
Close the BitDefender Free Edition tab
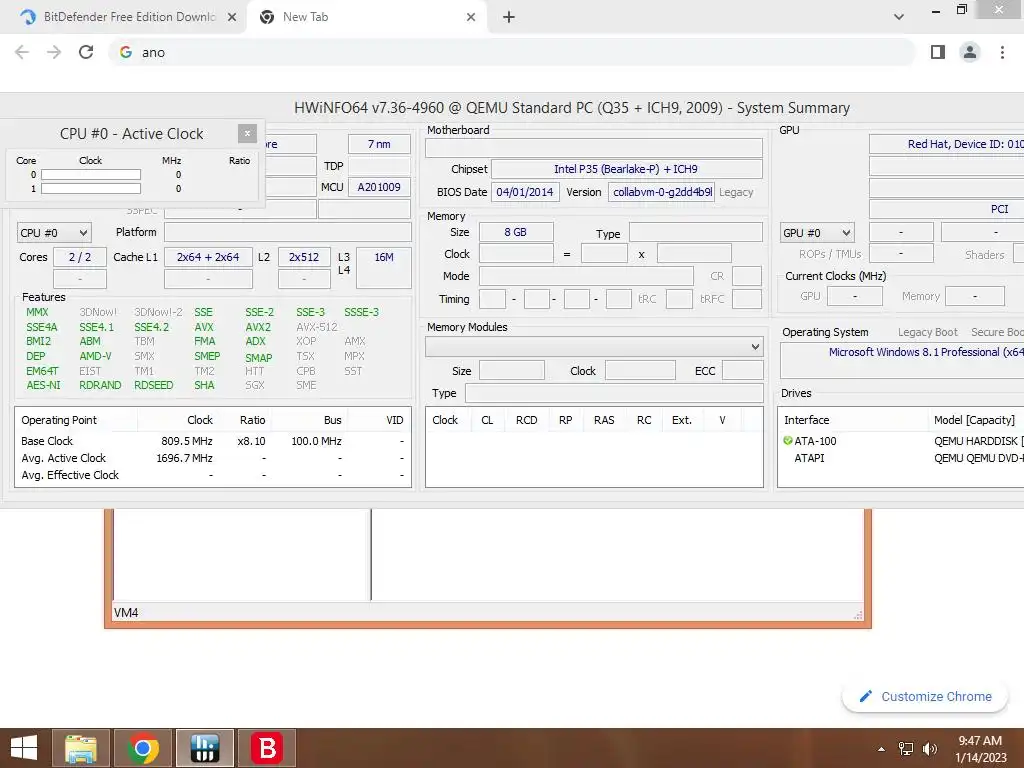232,17
